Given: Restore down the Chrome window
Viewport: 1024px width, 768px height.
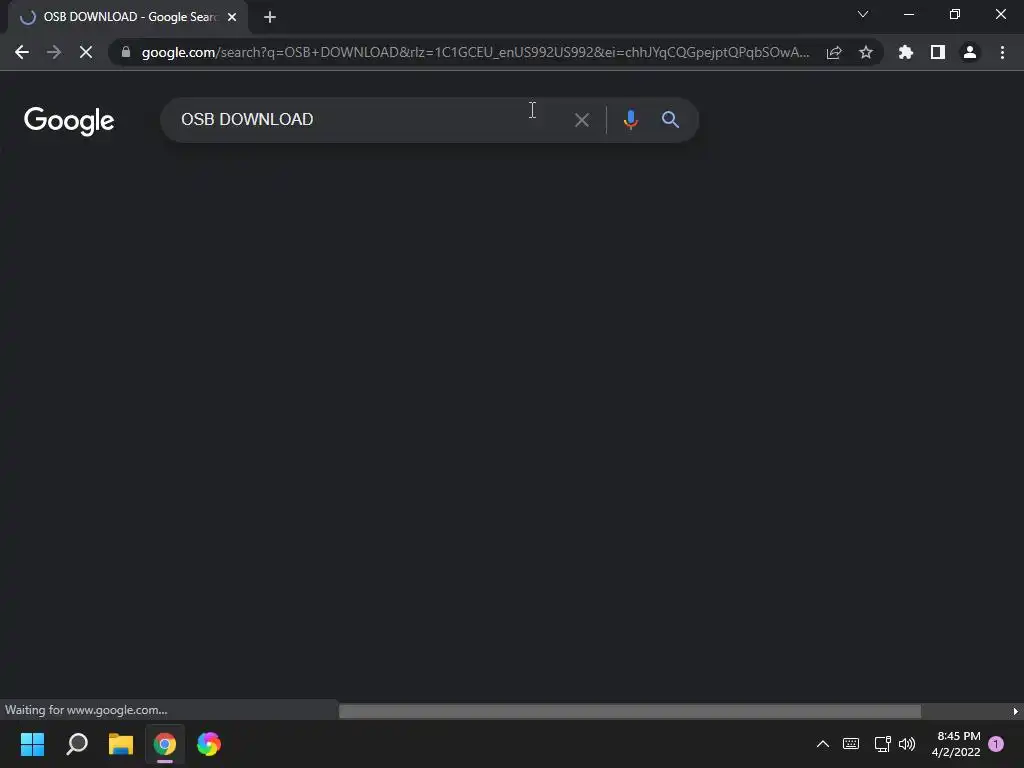Looking at the screenshot, I should click(955, 14).
